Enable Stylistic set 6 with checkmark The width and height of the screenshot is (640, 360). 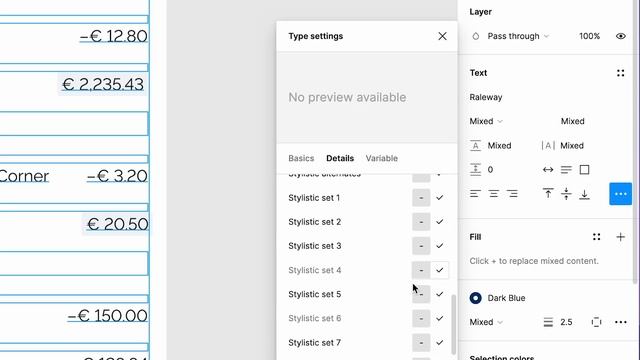[439, 318]
